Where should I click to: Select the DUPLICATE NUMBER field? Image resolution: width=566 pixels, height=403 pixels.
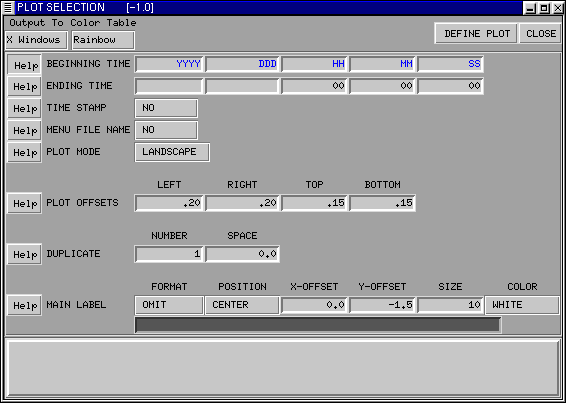point(169,254)
